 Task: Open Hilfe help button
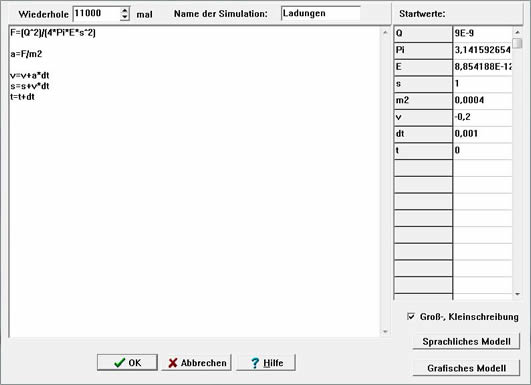pyautogui.click(x=266, y=362)
